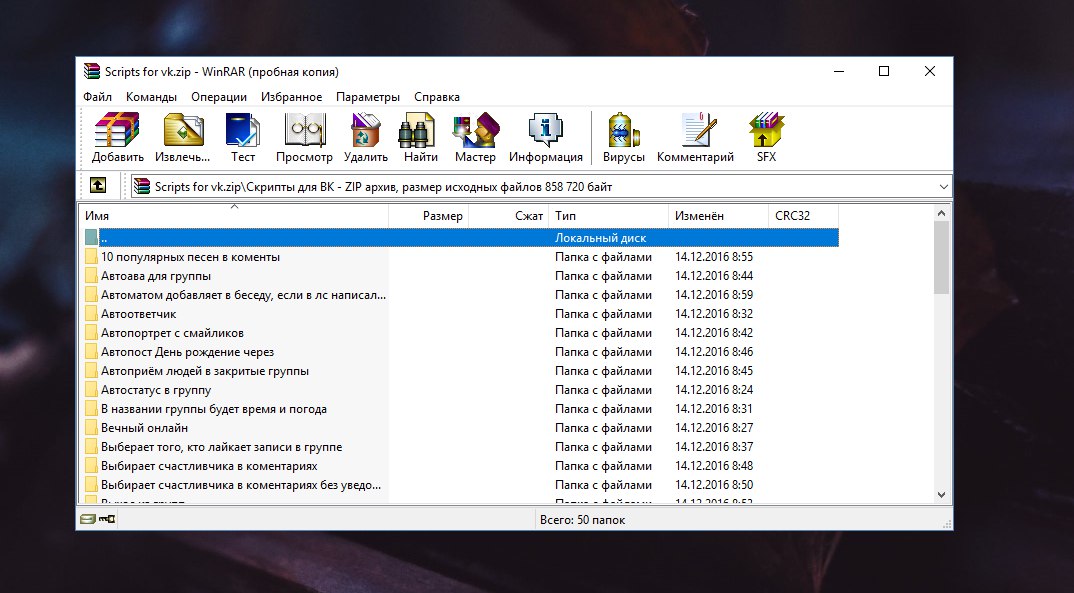Screen dimensions: 1074x593
Task: Select "Выберает того, кто лайкает записи в группе"
Action: (x=222, y=447)
